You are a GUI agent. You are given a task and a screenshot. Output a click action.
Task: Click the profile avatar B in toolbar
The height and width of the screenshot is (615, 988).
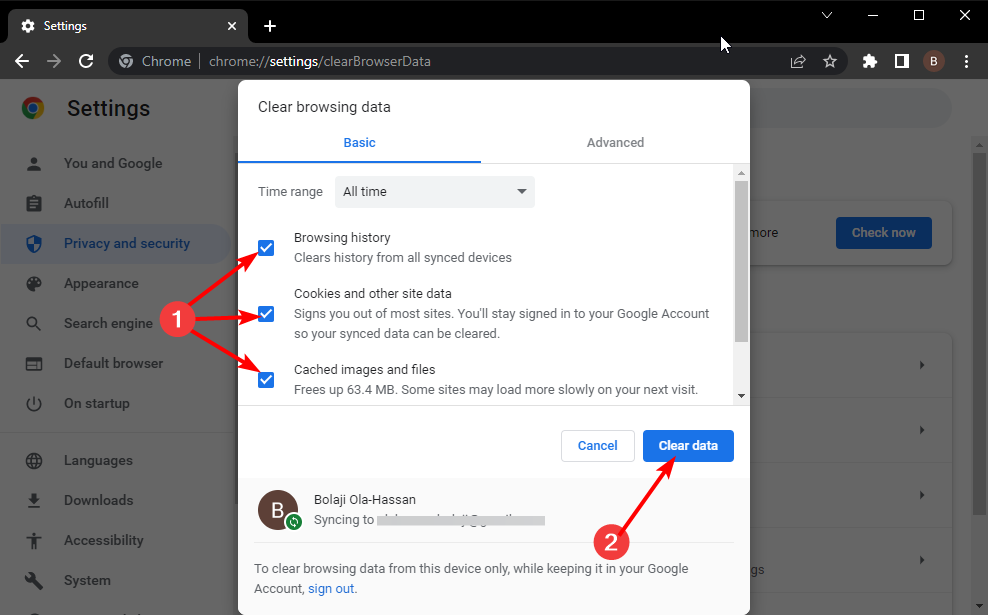934,61
